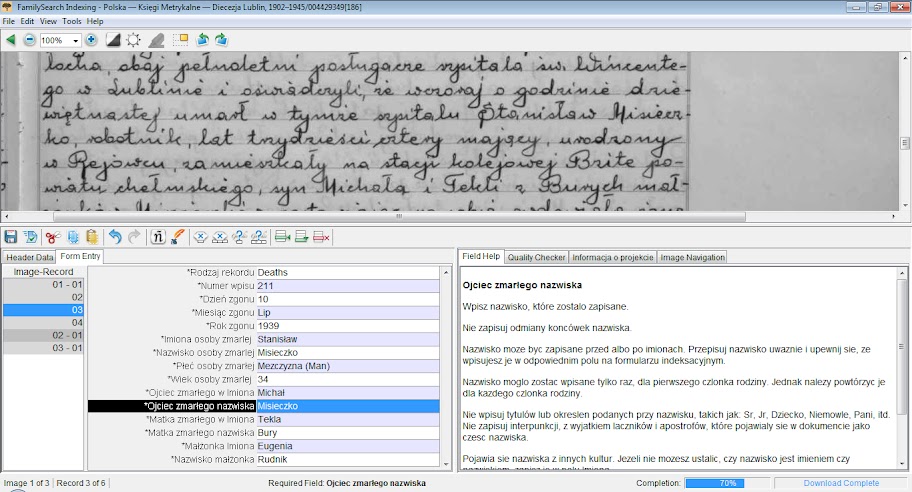Click the zoom in plus icon
Viewport: 912px width, 492px height.
click(91, 40)
